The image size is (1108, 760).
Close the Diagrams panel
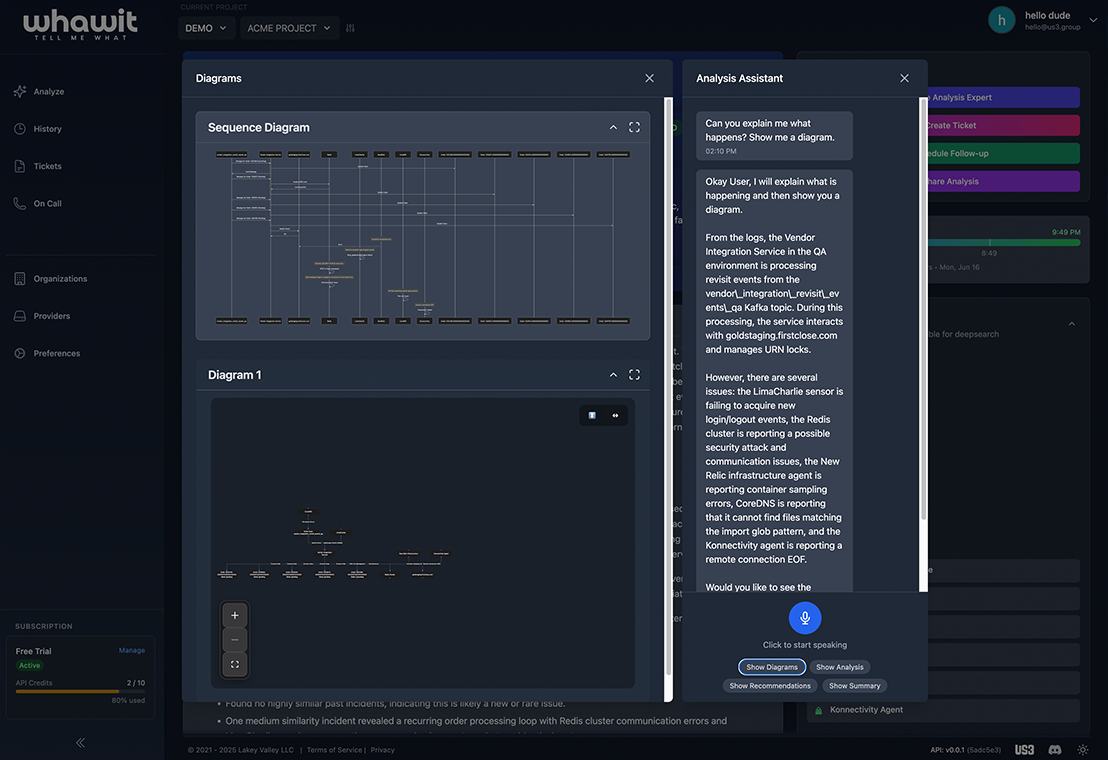click(x=649, y=78)
